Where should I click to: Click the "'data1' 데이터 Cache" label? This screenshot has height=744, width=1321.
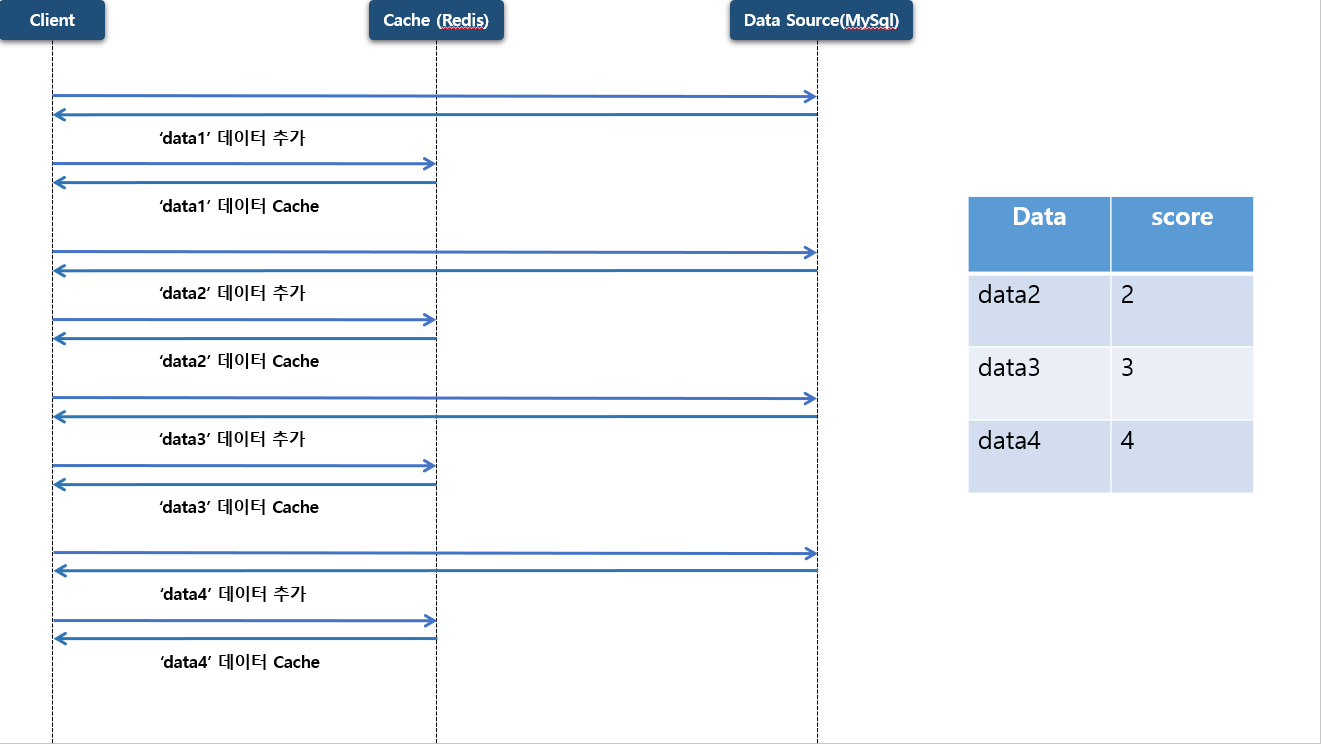[x=239, y=206]
